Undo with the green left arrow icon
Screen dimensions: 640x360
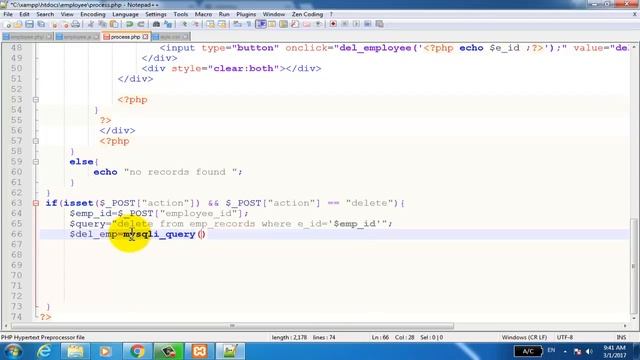(x=129, y=24)
